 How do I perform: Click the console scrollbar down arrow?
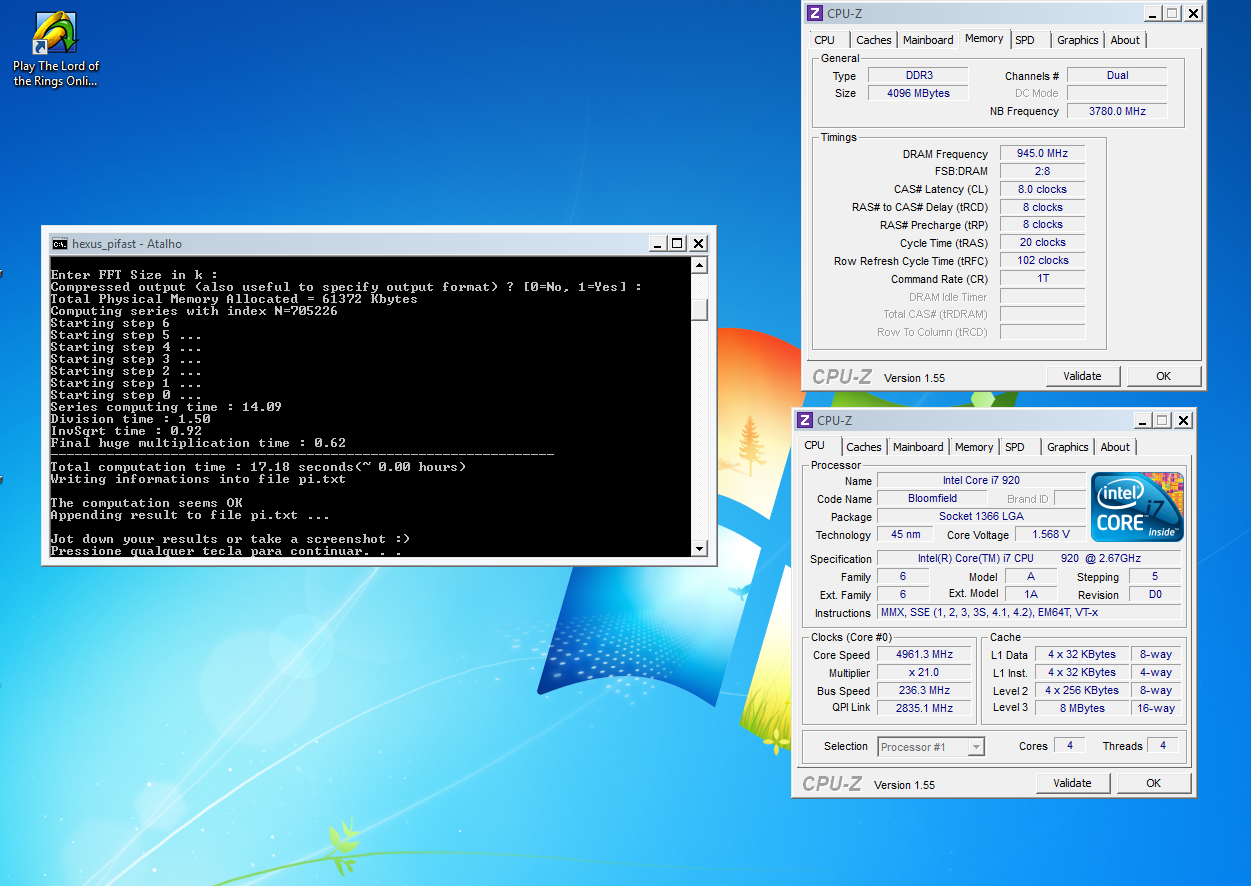coord(699,548)
